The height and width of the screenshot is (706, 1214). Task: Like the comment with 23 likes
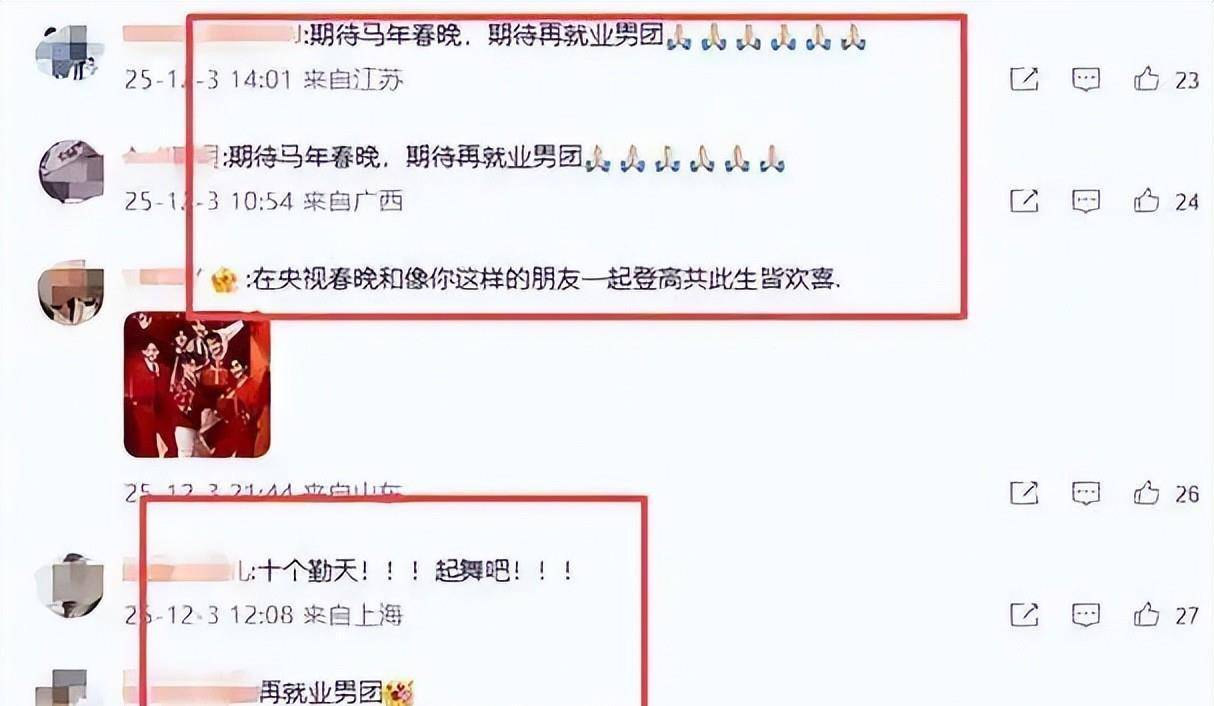click(x=1147, y=80)
